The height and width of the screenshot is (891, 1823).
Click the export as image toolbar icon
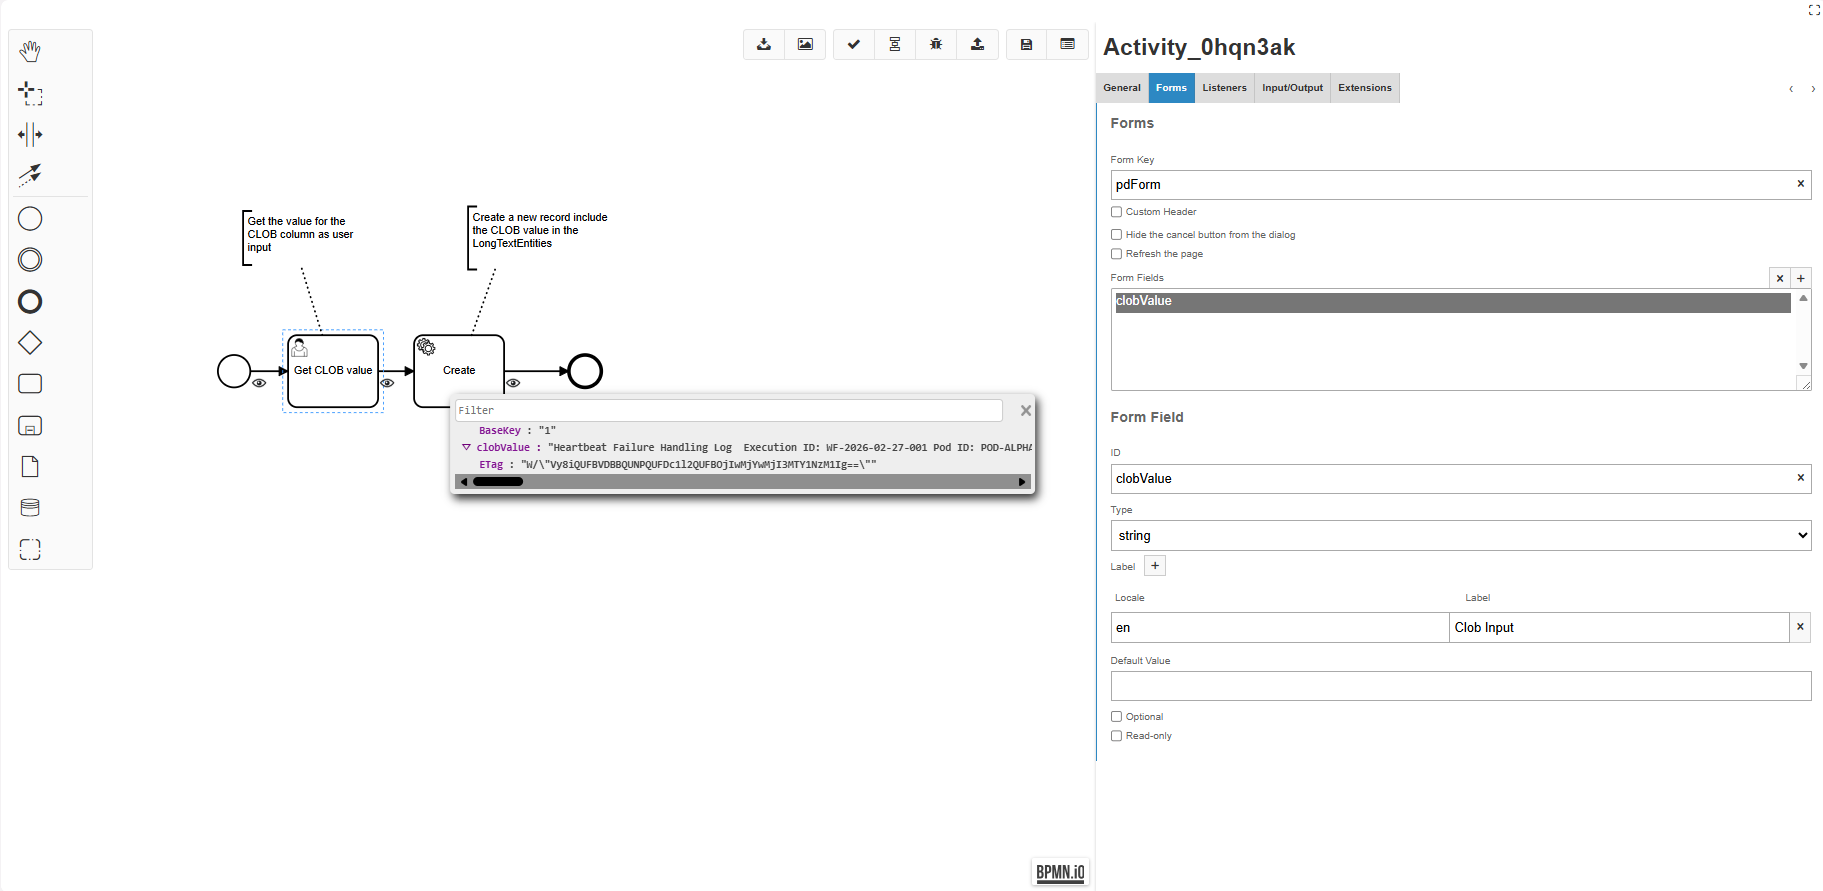tap(805, 44)
